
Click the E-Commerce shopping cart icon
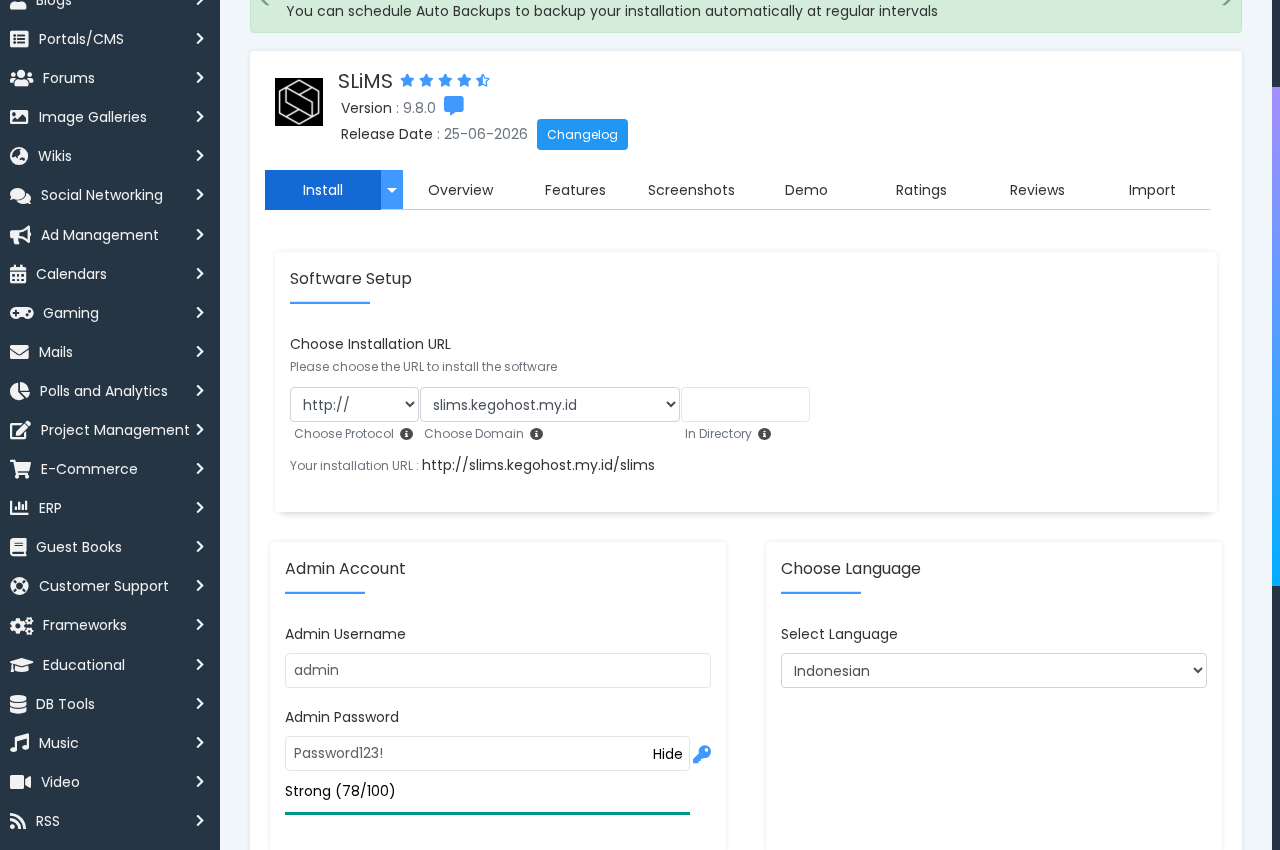tap(20, 469)
